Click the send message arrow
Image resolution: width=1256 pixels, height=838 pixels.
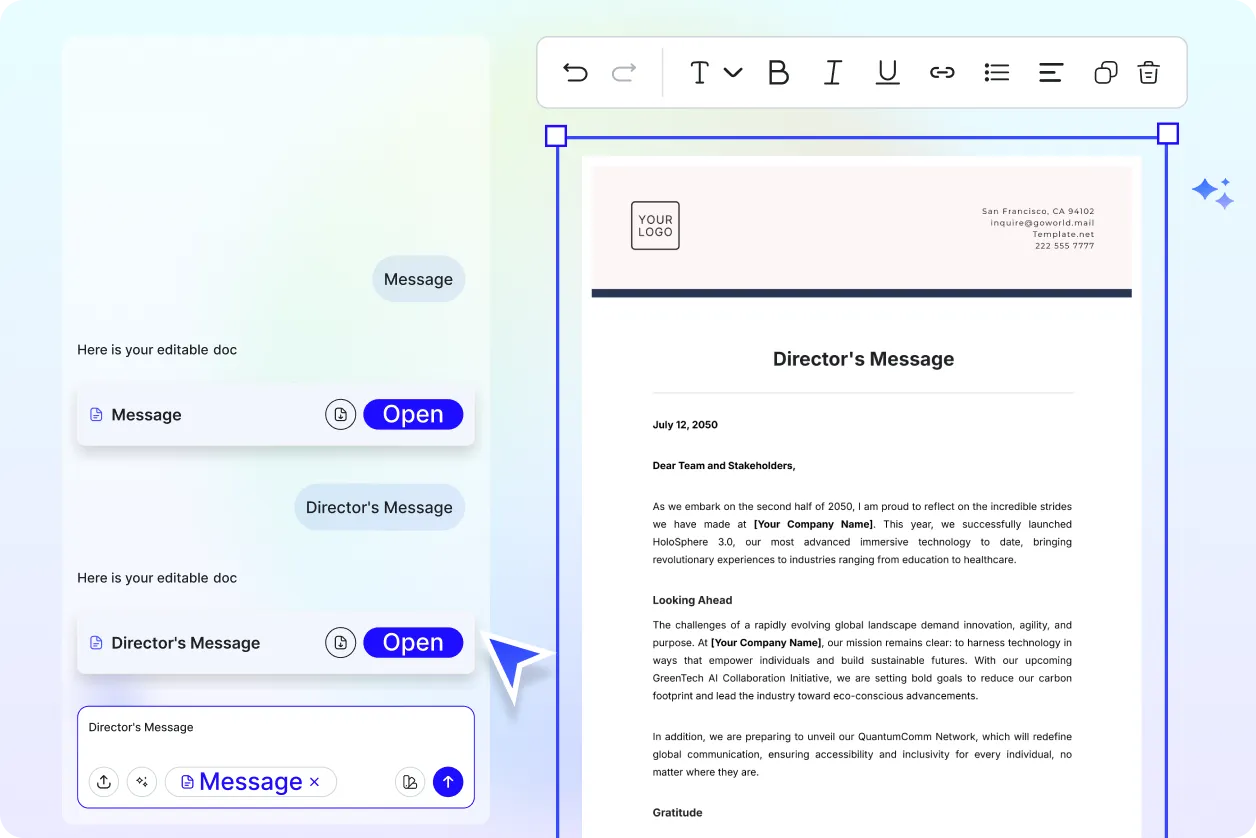448,782
